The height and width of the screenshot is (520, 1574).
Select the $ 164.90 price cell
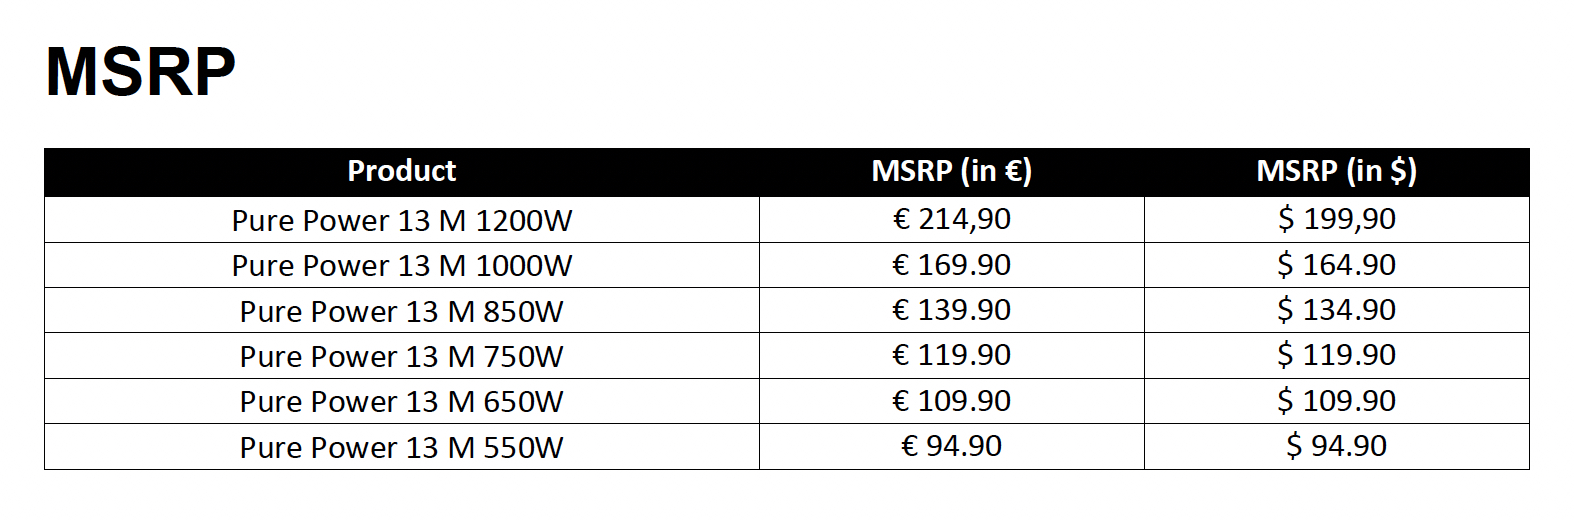1336,265
